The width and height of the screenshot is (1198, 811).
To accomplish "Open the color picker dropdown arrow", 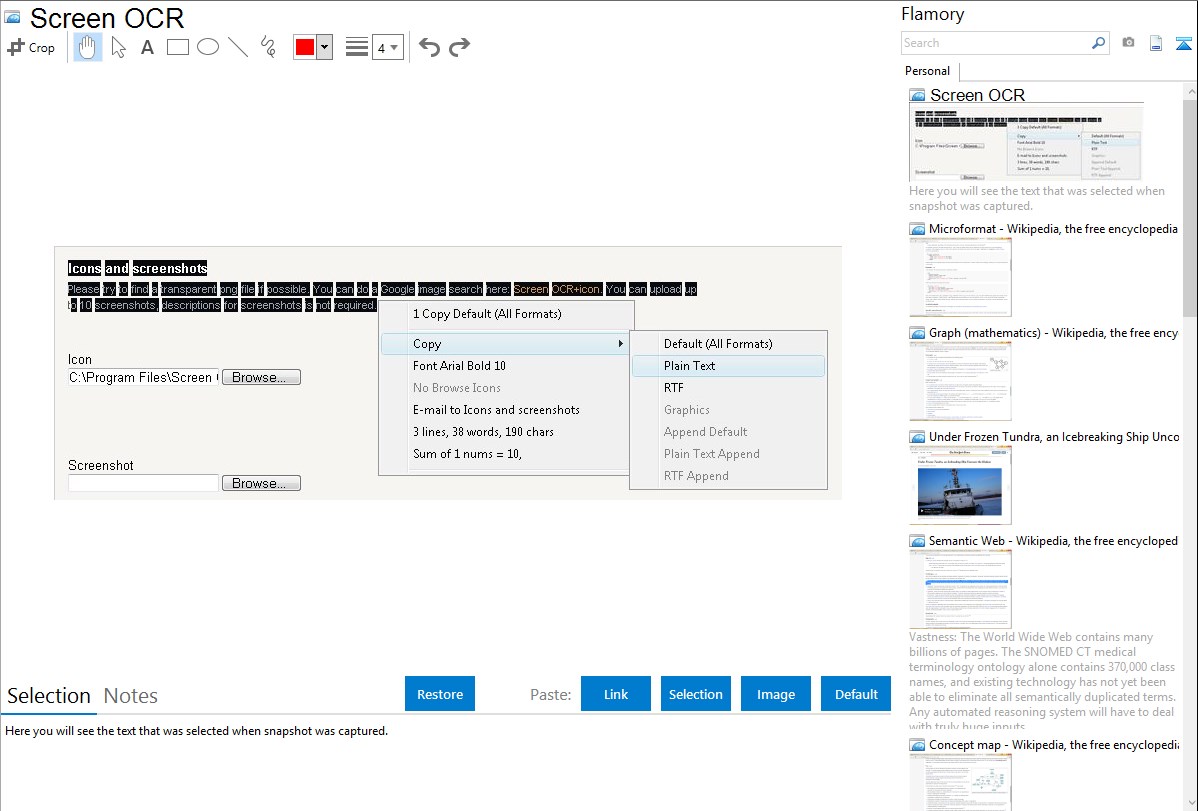I will tap(324, 47).
